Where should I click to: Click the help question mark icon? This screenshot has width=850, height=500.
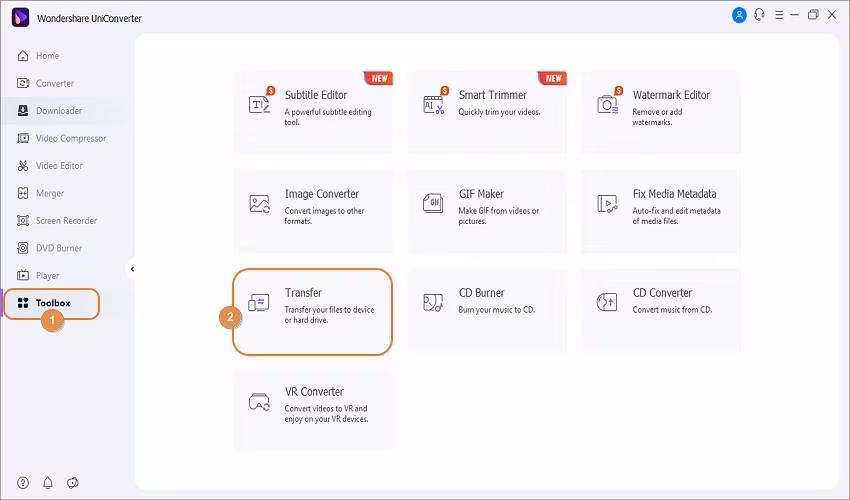click(x=22, y=484)
